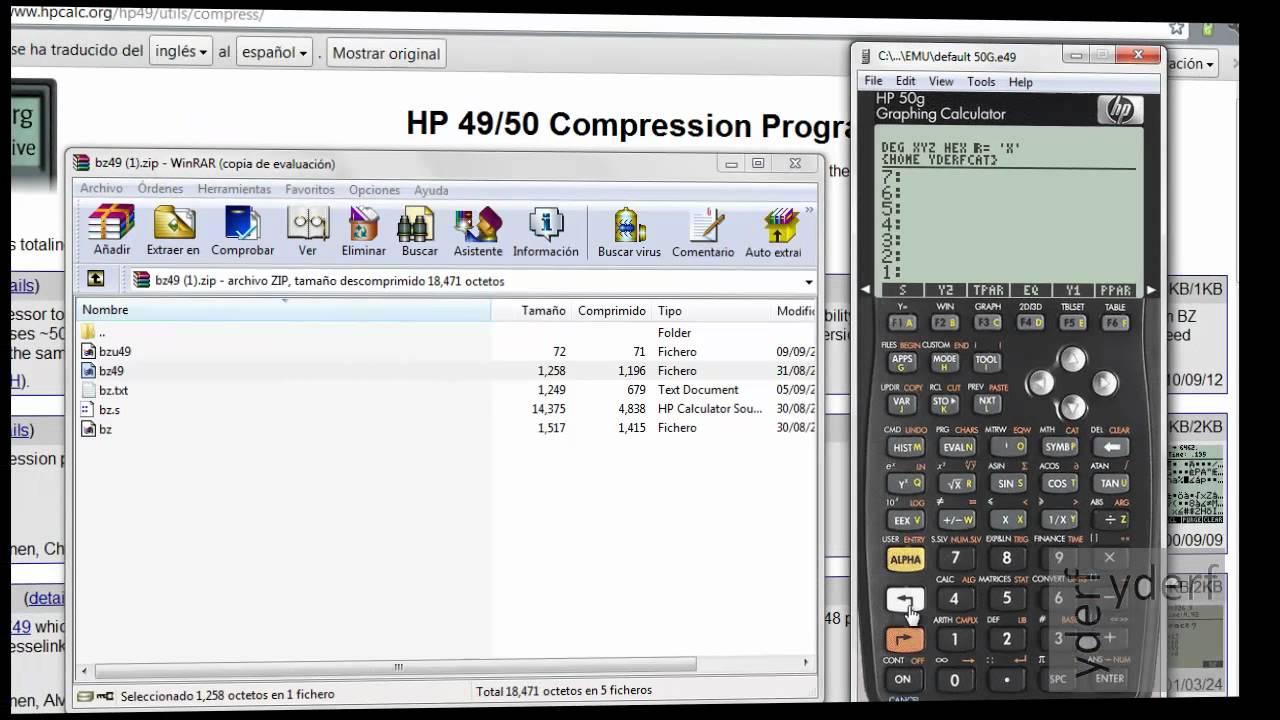The width and height of the screenshot is (1280, 720).
Task: Click the NXT key on the calculator
Action: [x=987, y=403]
